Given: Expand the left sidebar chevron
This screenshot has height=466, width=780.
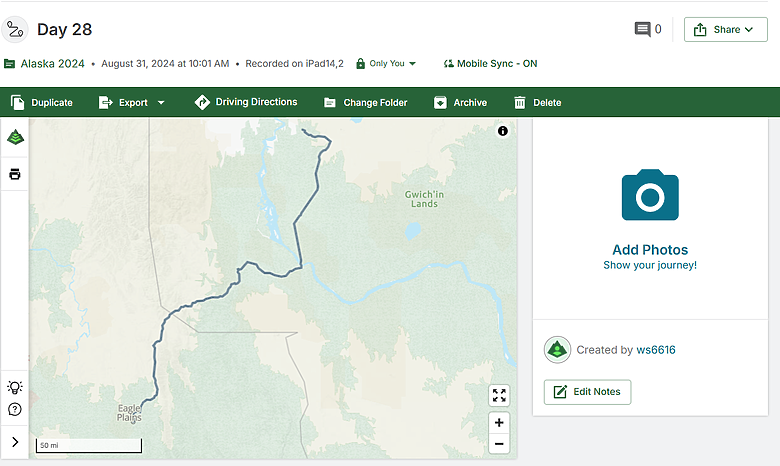Looking at the screenshot, I should [15, 442].
